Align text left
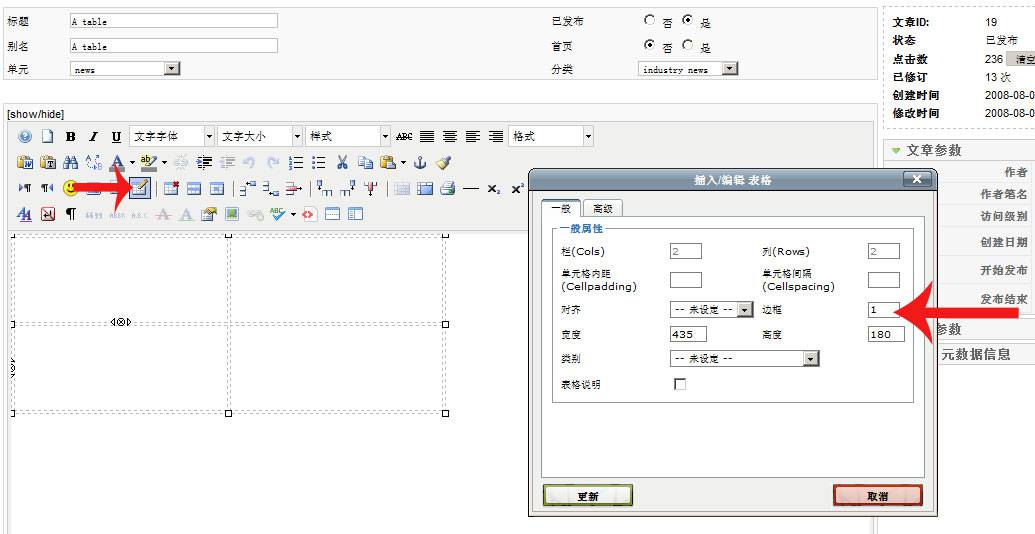 (473, 137)
